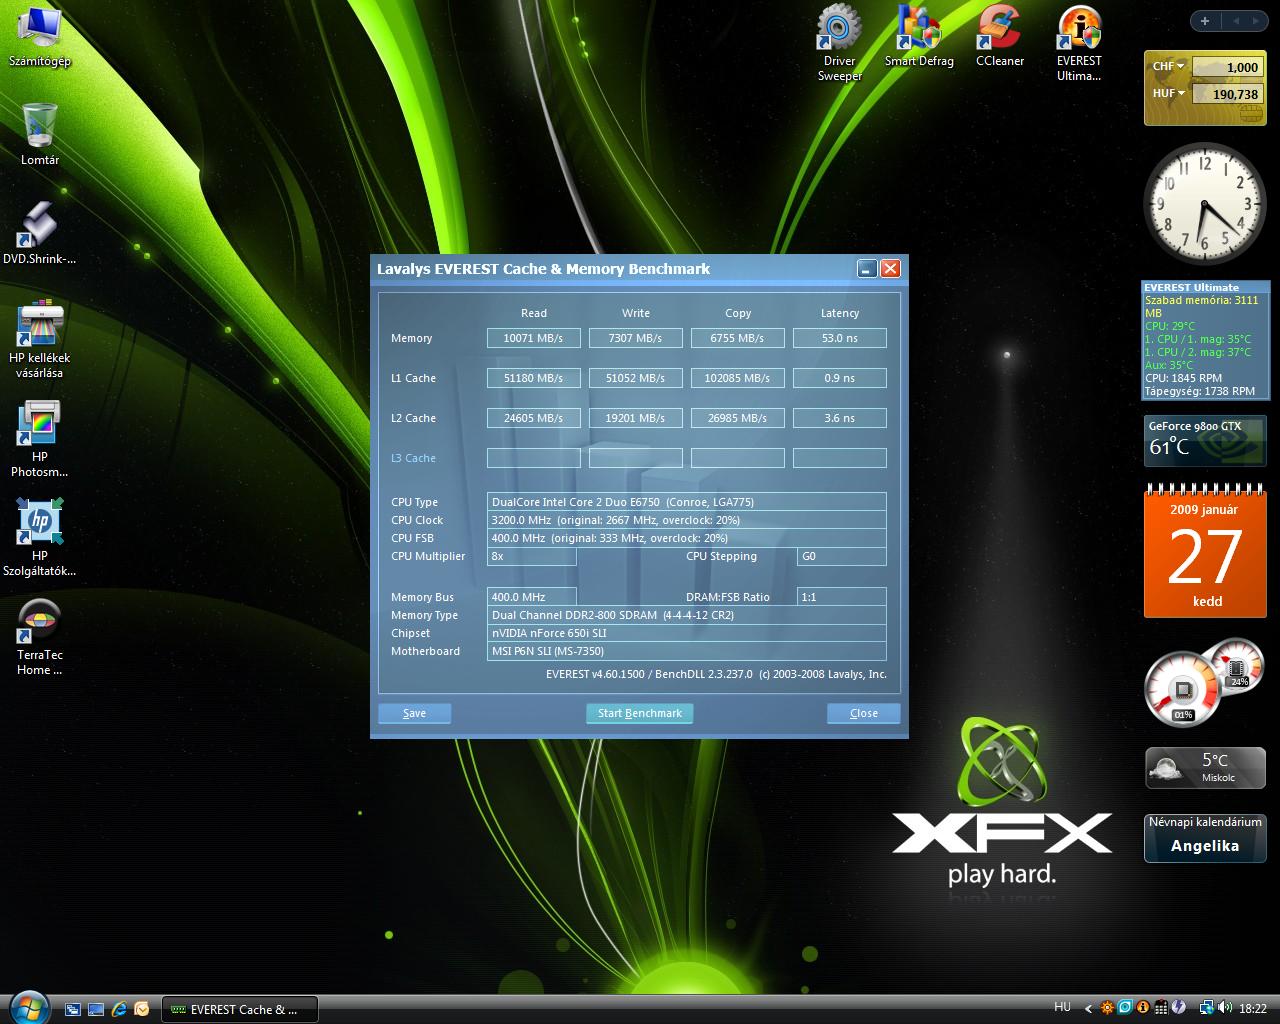The width and height of the screenshot is (1280, 1024).
Task: Select the EVEREST Ultimate desktop shortcut
Action: (1079, 42)
